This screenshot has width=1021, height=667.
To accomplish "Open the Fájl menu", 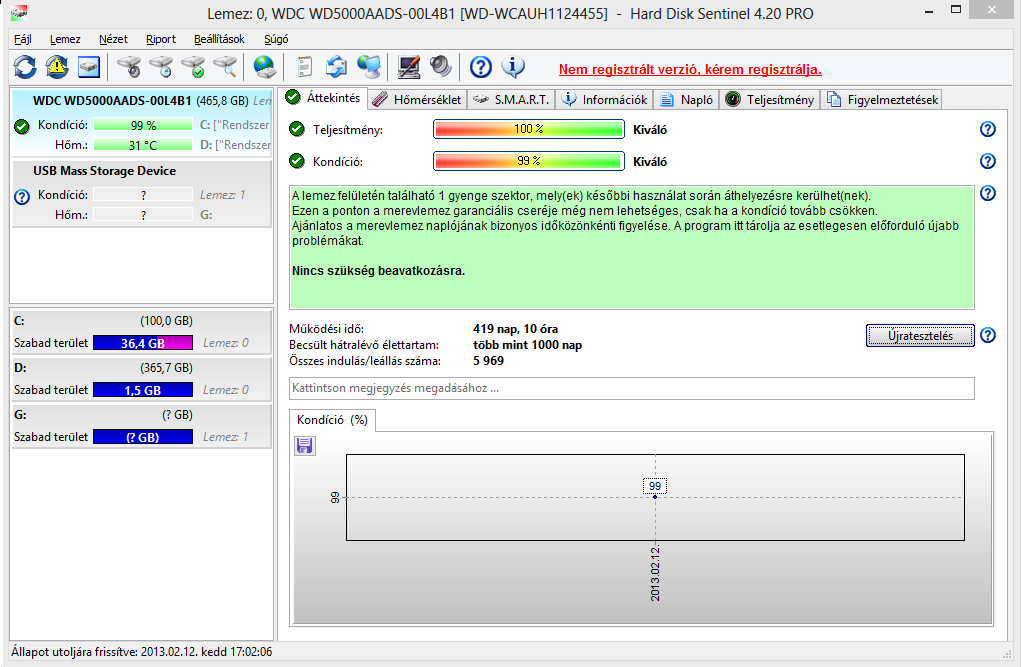I will [23, 39].
